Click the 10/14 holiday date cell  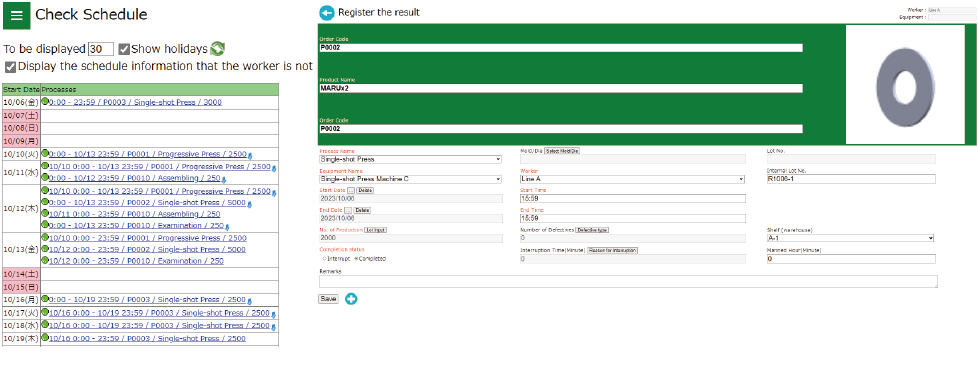(x=21, y=274)
